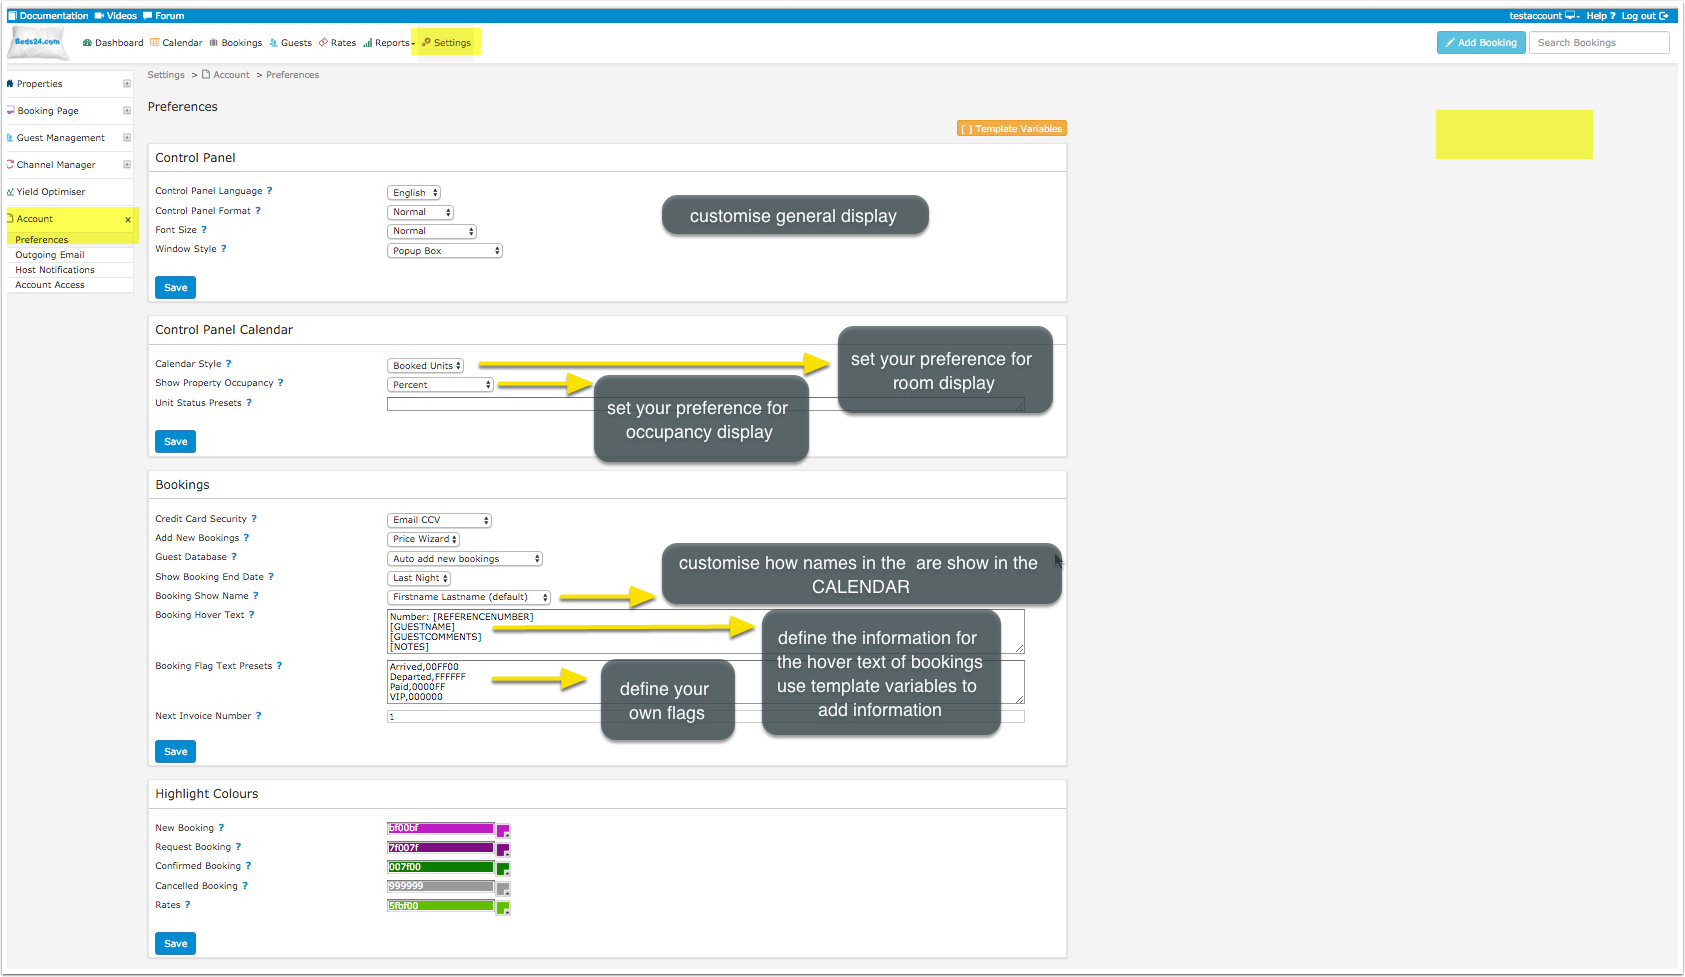Expand the Reports menu

[389, 43]
